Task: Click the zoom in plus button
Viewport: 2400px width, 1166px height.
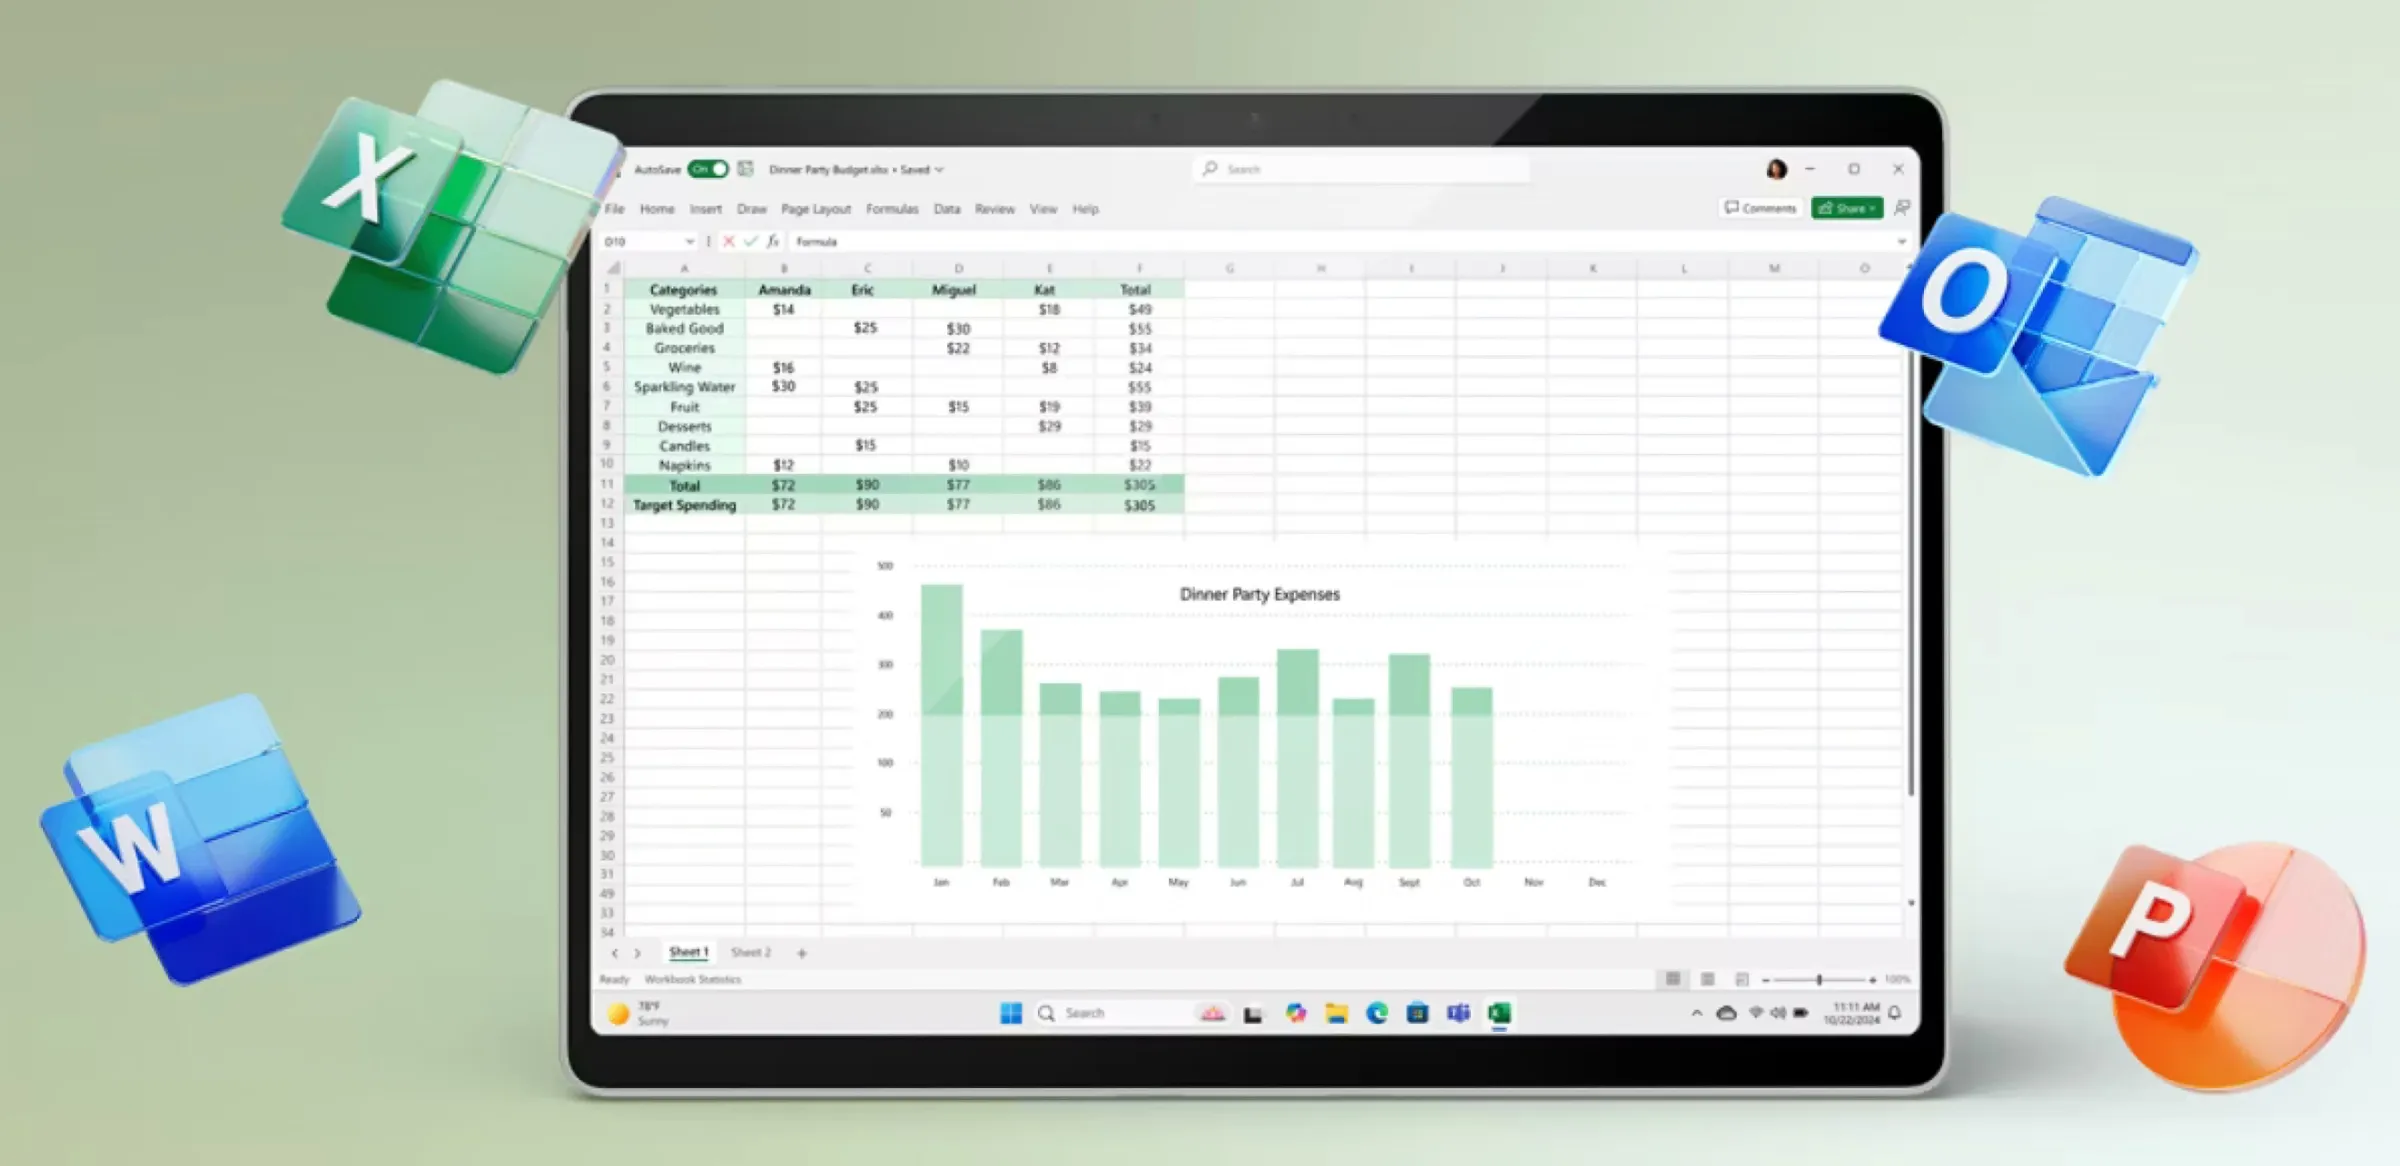Action: (1872, 980)
